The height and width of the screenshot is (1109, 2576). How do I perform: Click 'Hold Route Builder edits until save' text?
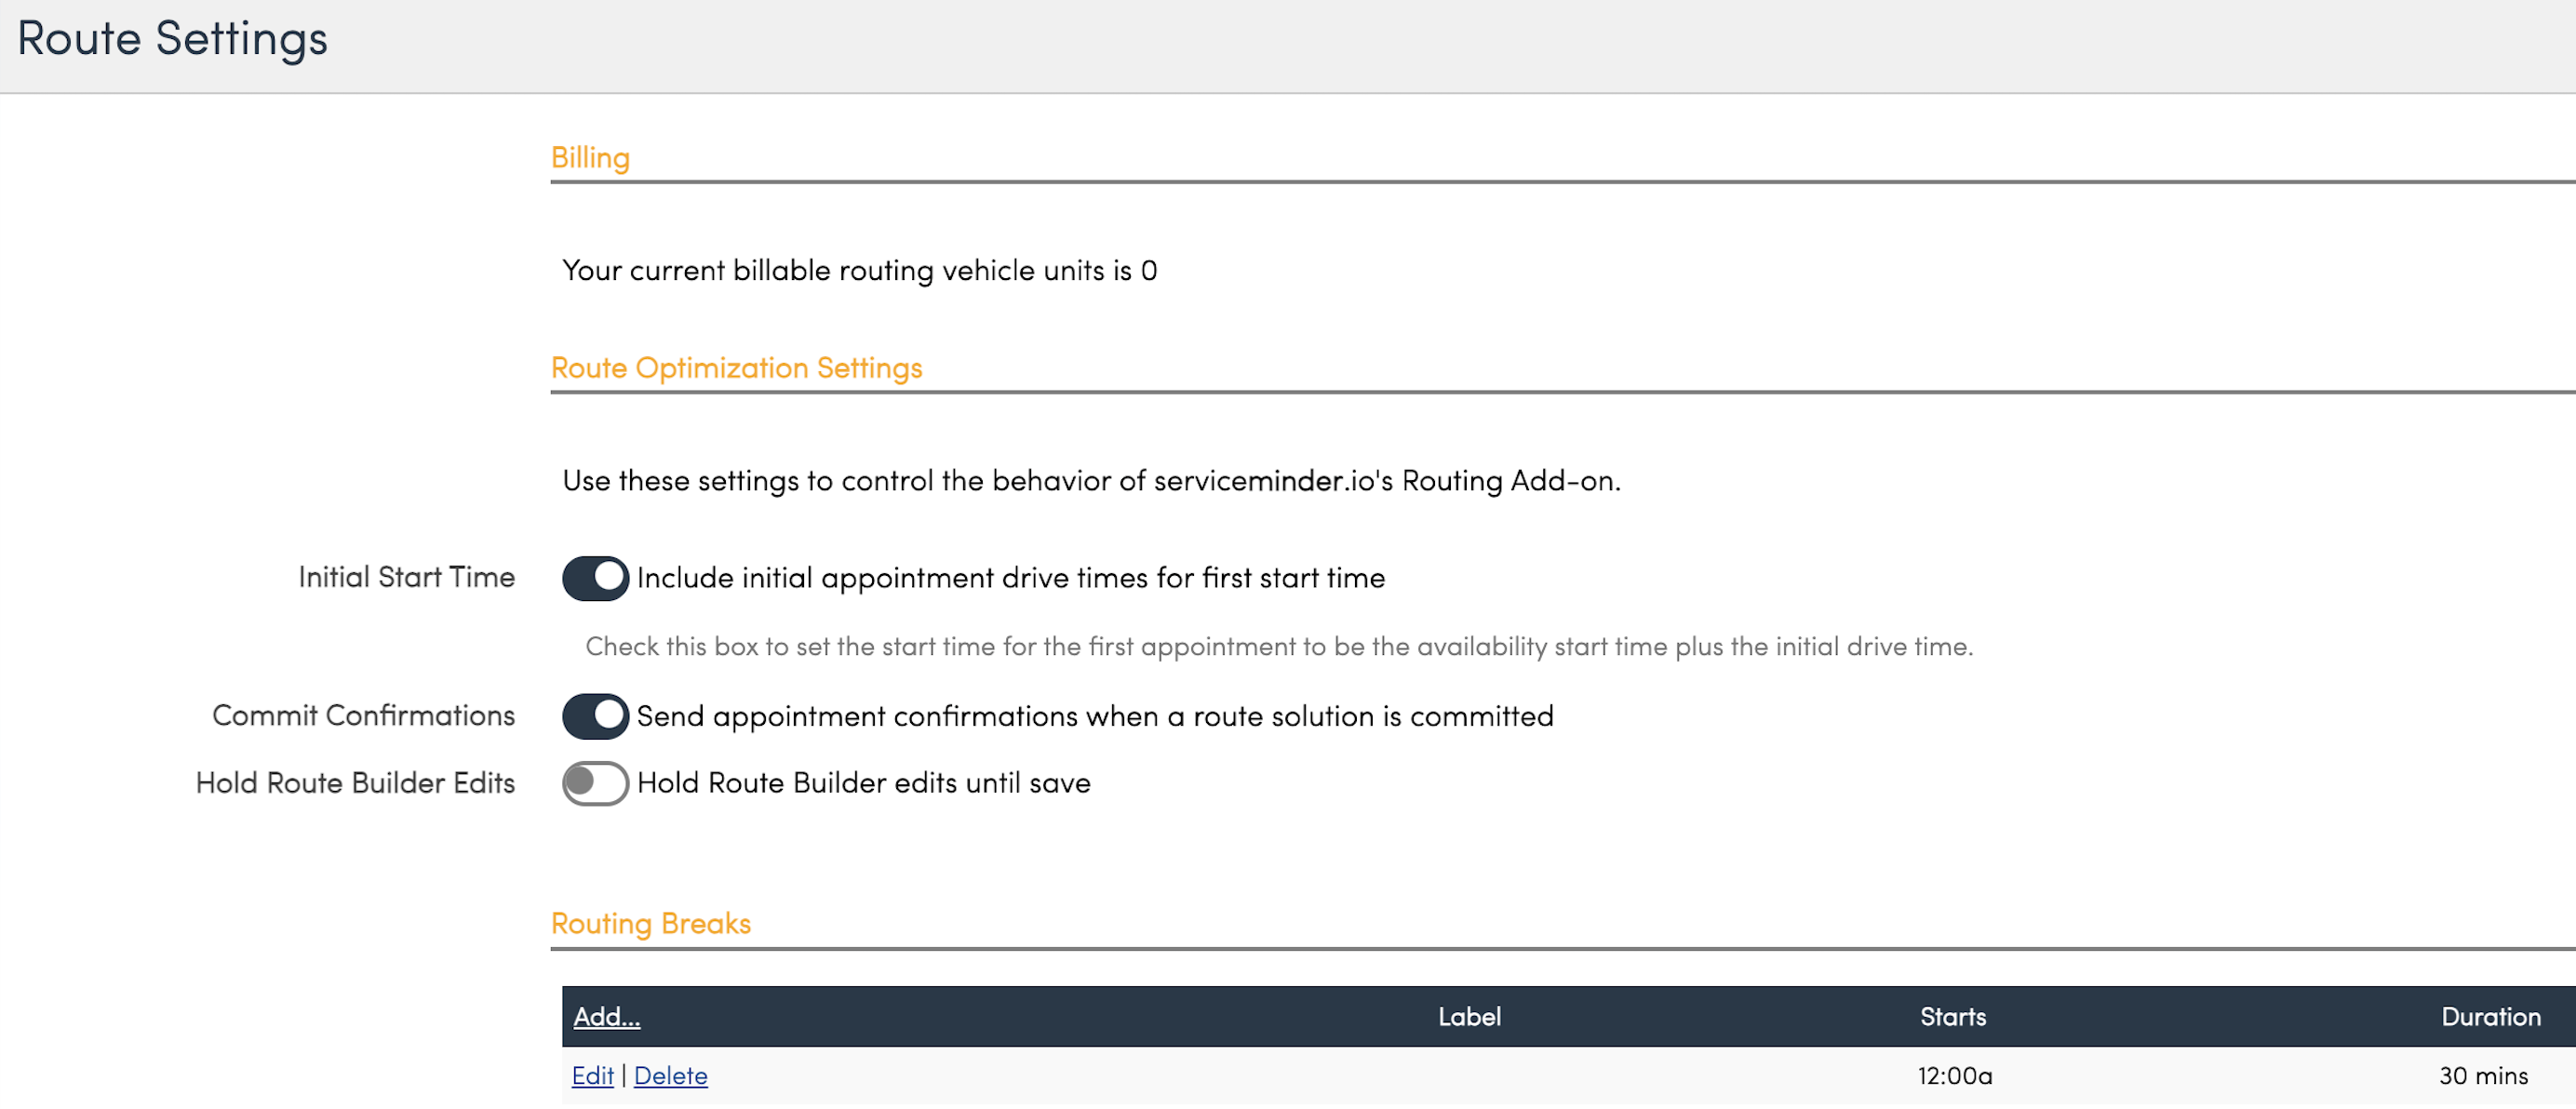tap(863, 783)
